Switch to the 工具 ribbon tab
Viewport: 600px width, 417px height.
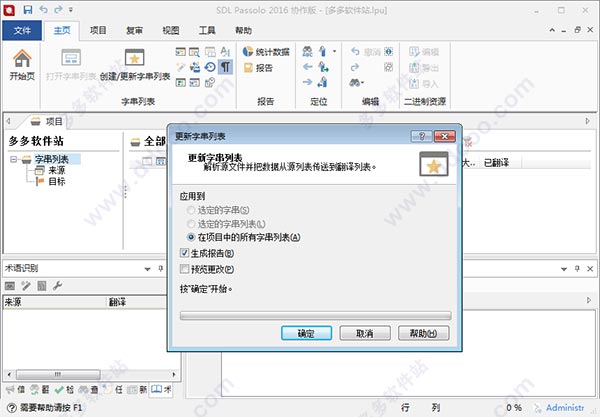[x=207, y=30]
